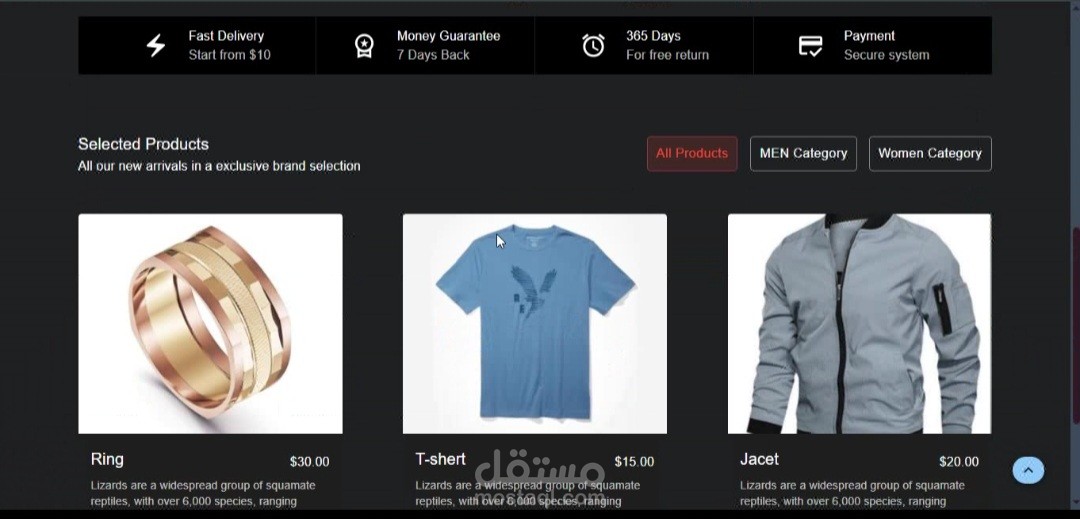Open the gray Jacet product image

tap(860, 324)
